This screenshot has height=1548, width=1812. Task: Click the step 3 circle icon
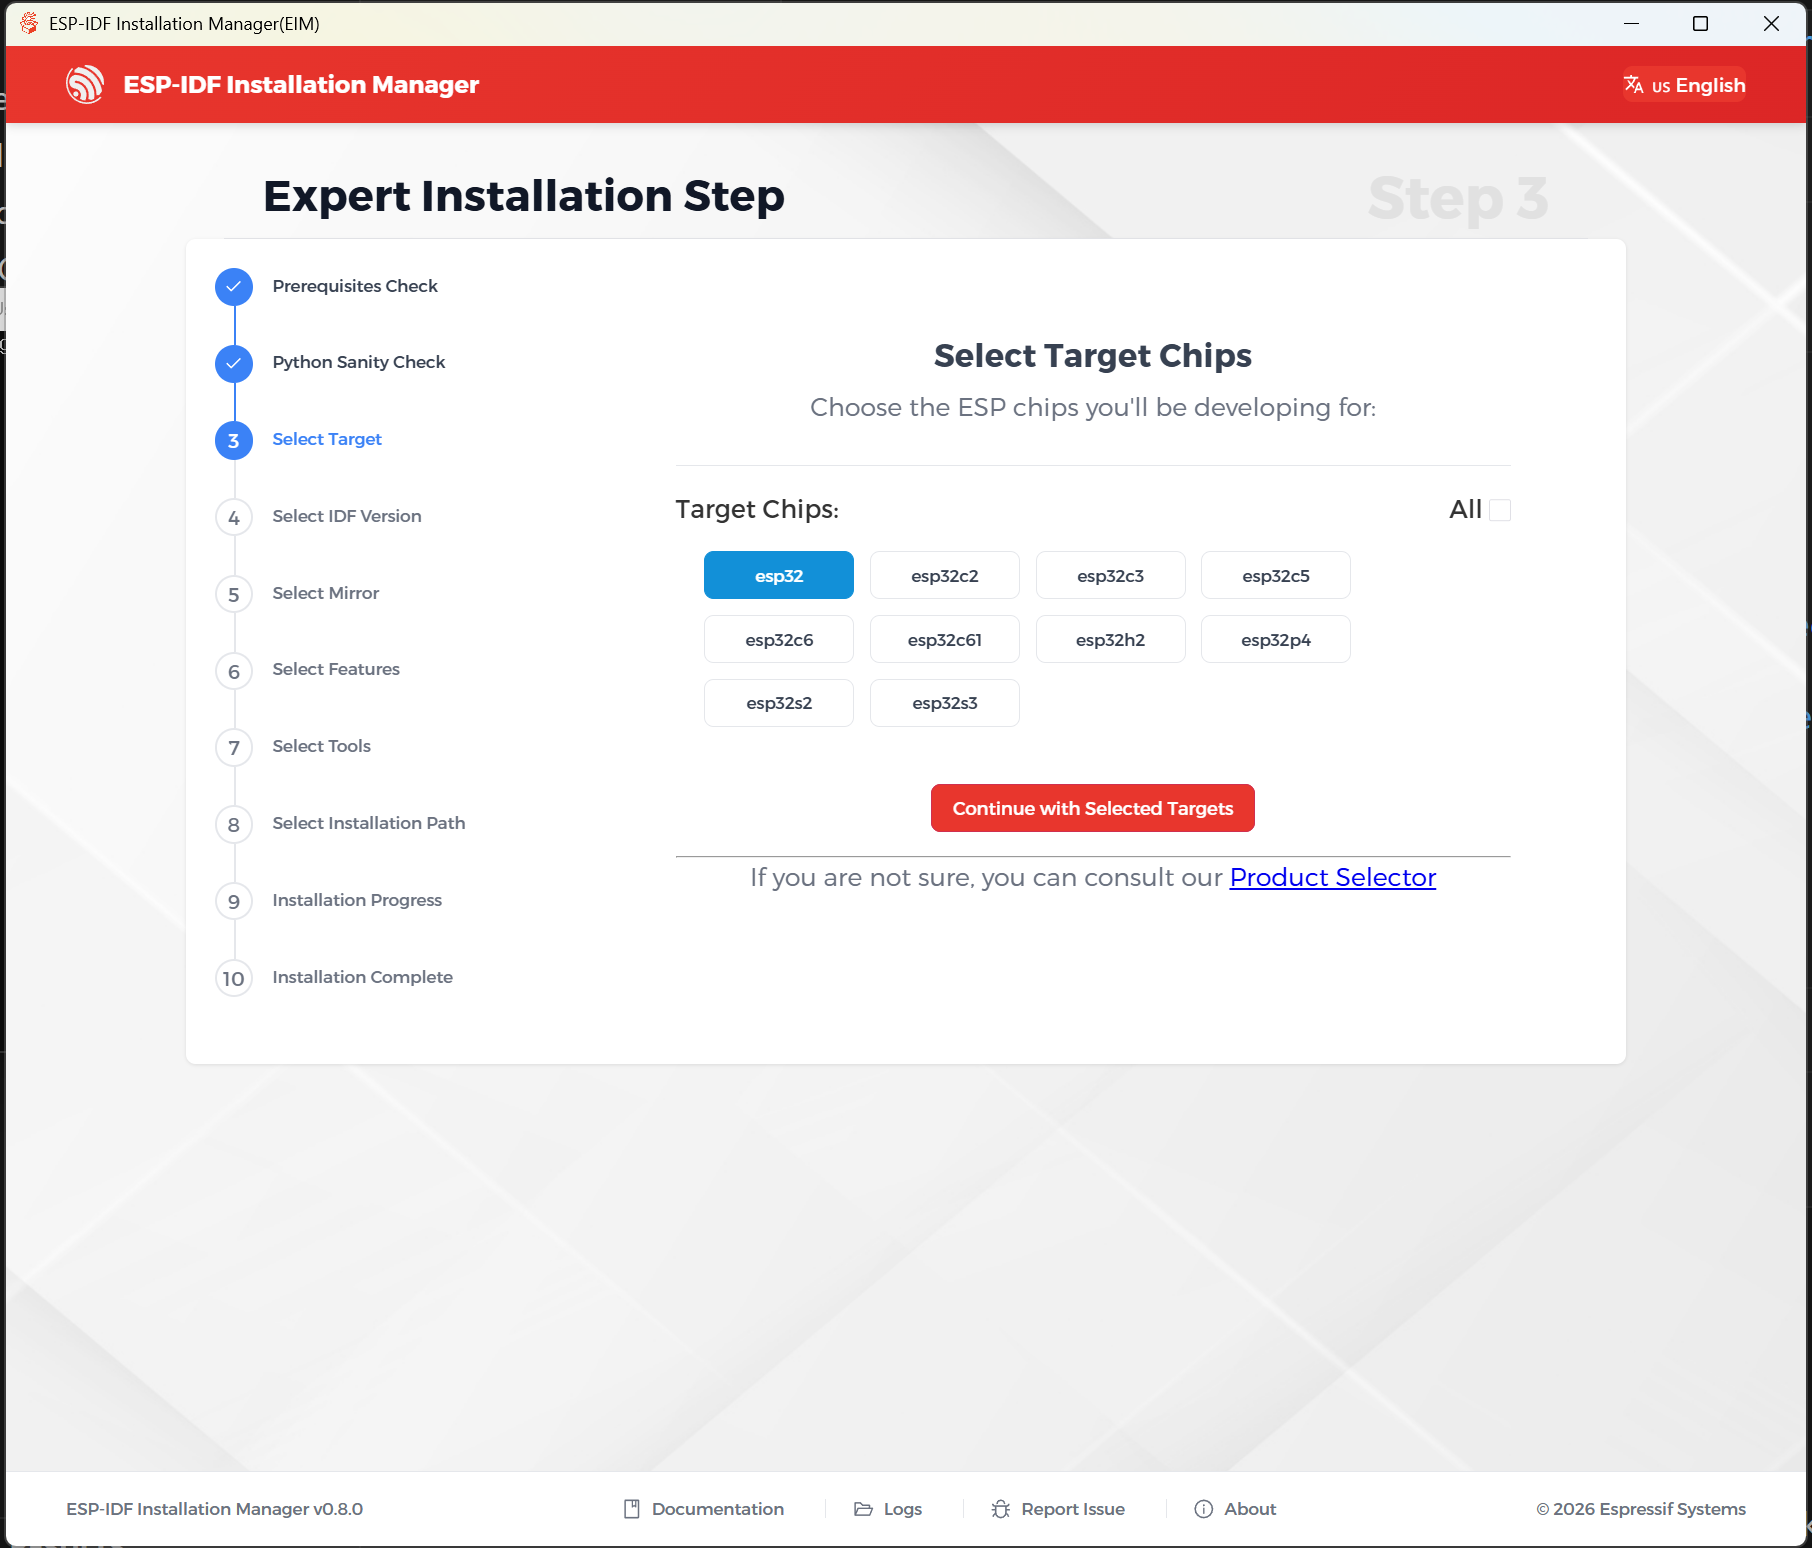click(234, 440)
